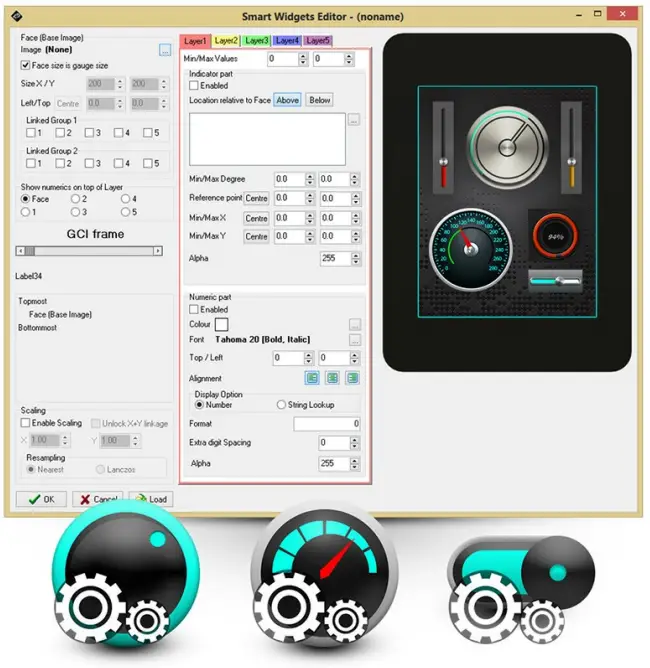The image size is (650, 668).
Task: Click numeric part Alpha stepper arrows
Action: pyautogui.click(x=354, y=464)
